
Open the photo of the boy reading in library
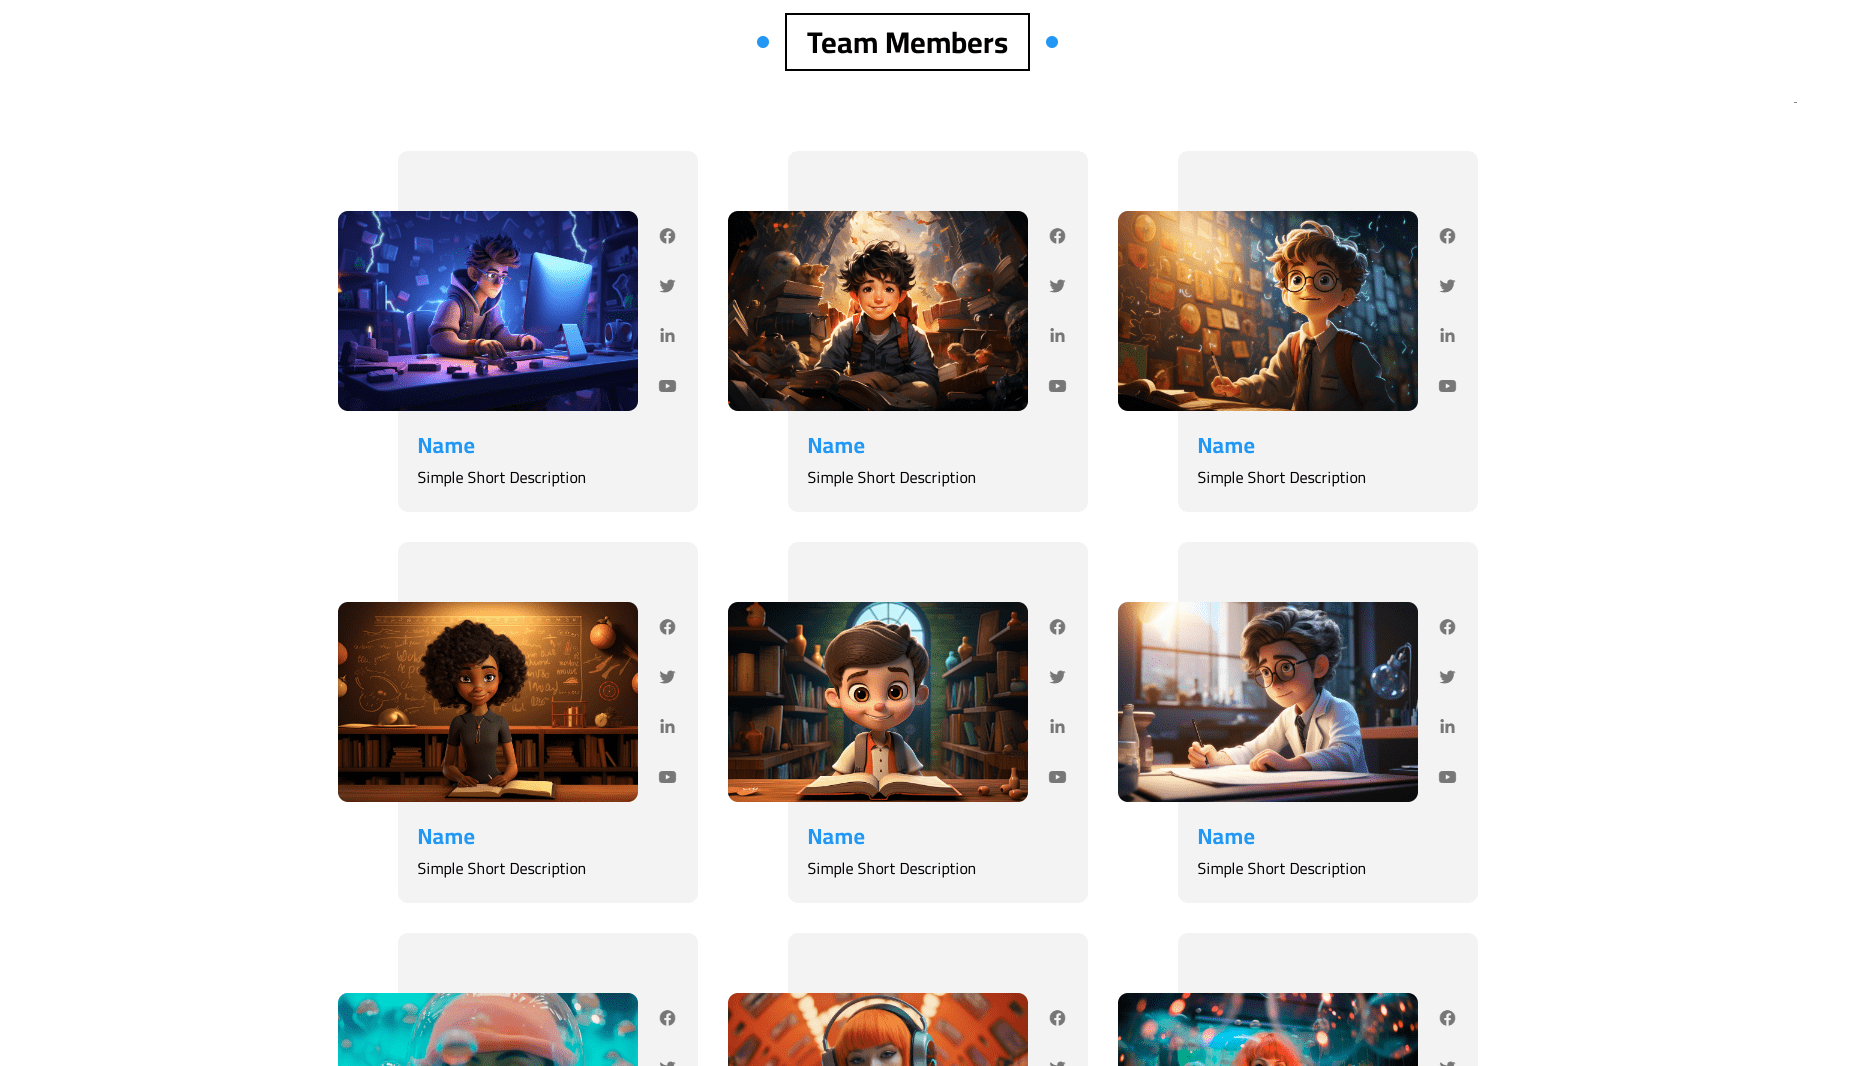click(x=877, y=702)
